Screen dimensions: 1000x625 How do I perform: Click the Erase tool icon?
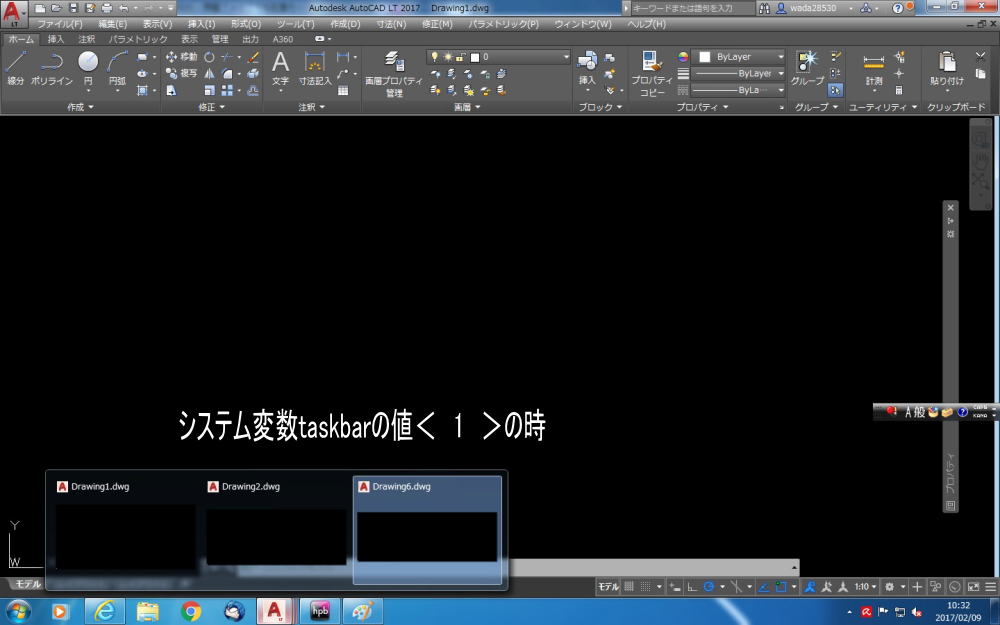coord(253,57)
